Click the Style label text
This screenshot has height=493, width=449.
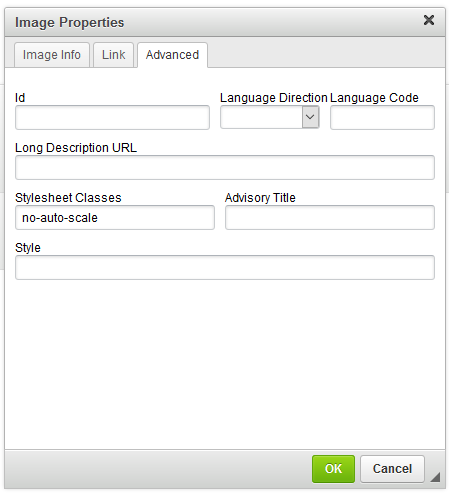pyautogui.click(x=28, y=248)
